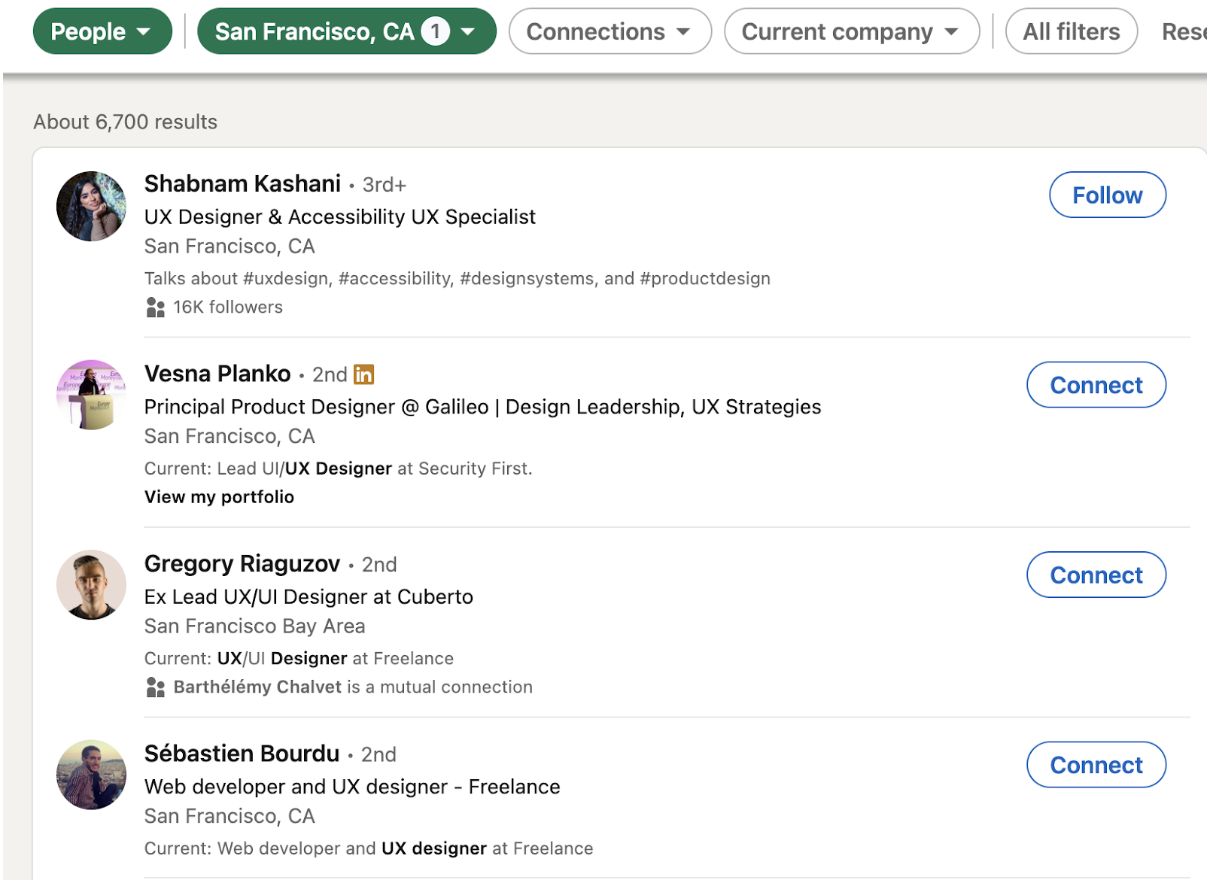The width and height of the screenshot is (1210, 886).
Task: Click Sébastien Bourdu's profile picture
Action: (x=91, y=775)
